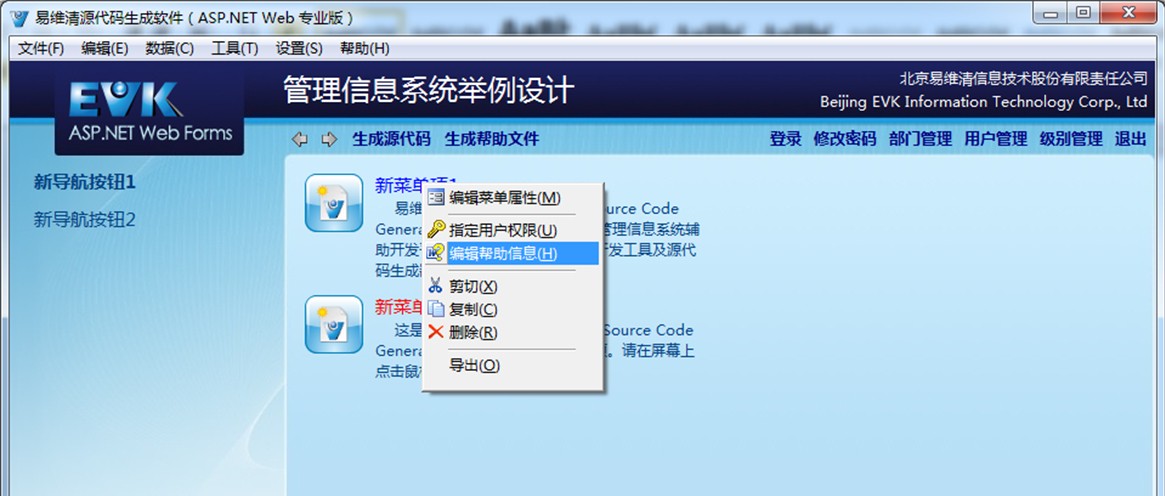Click the copy pages icon

pos(436,309)
